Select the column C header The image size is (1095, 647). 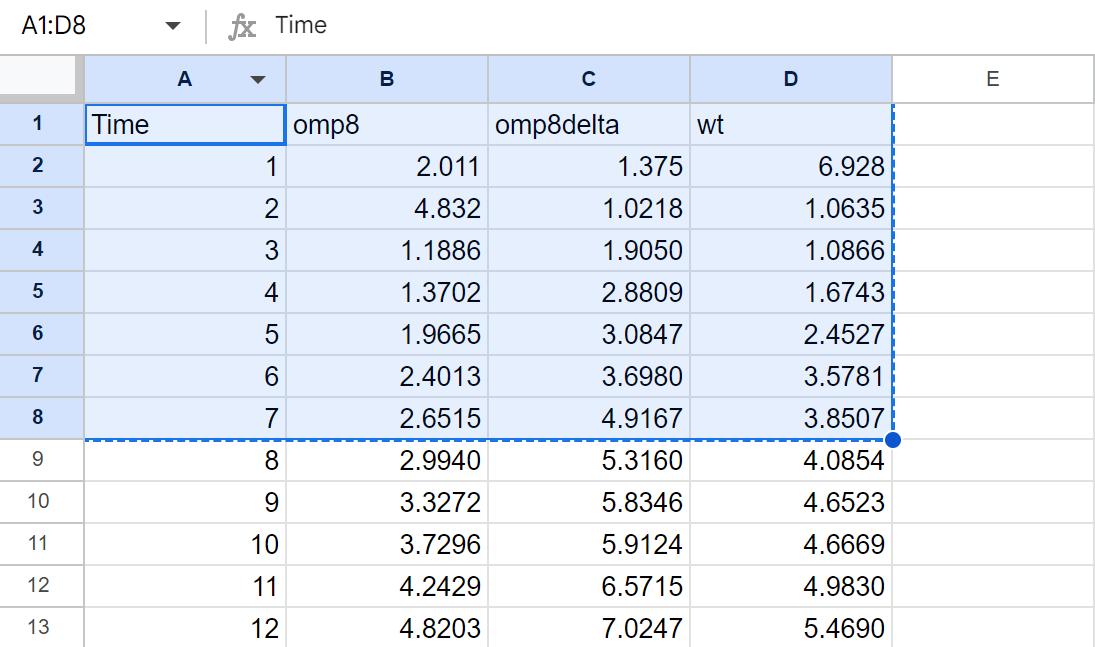pyautogui.click(x=589, y=80)
